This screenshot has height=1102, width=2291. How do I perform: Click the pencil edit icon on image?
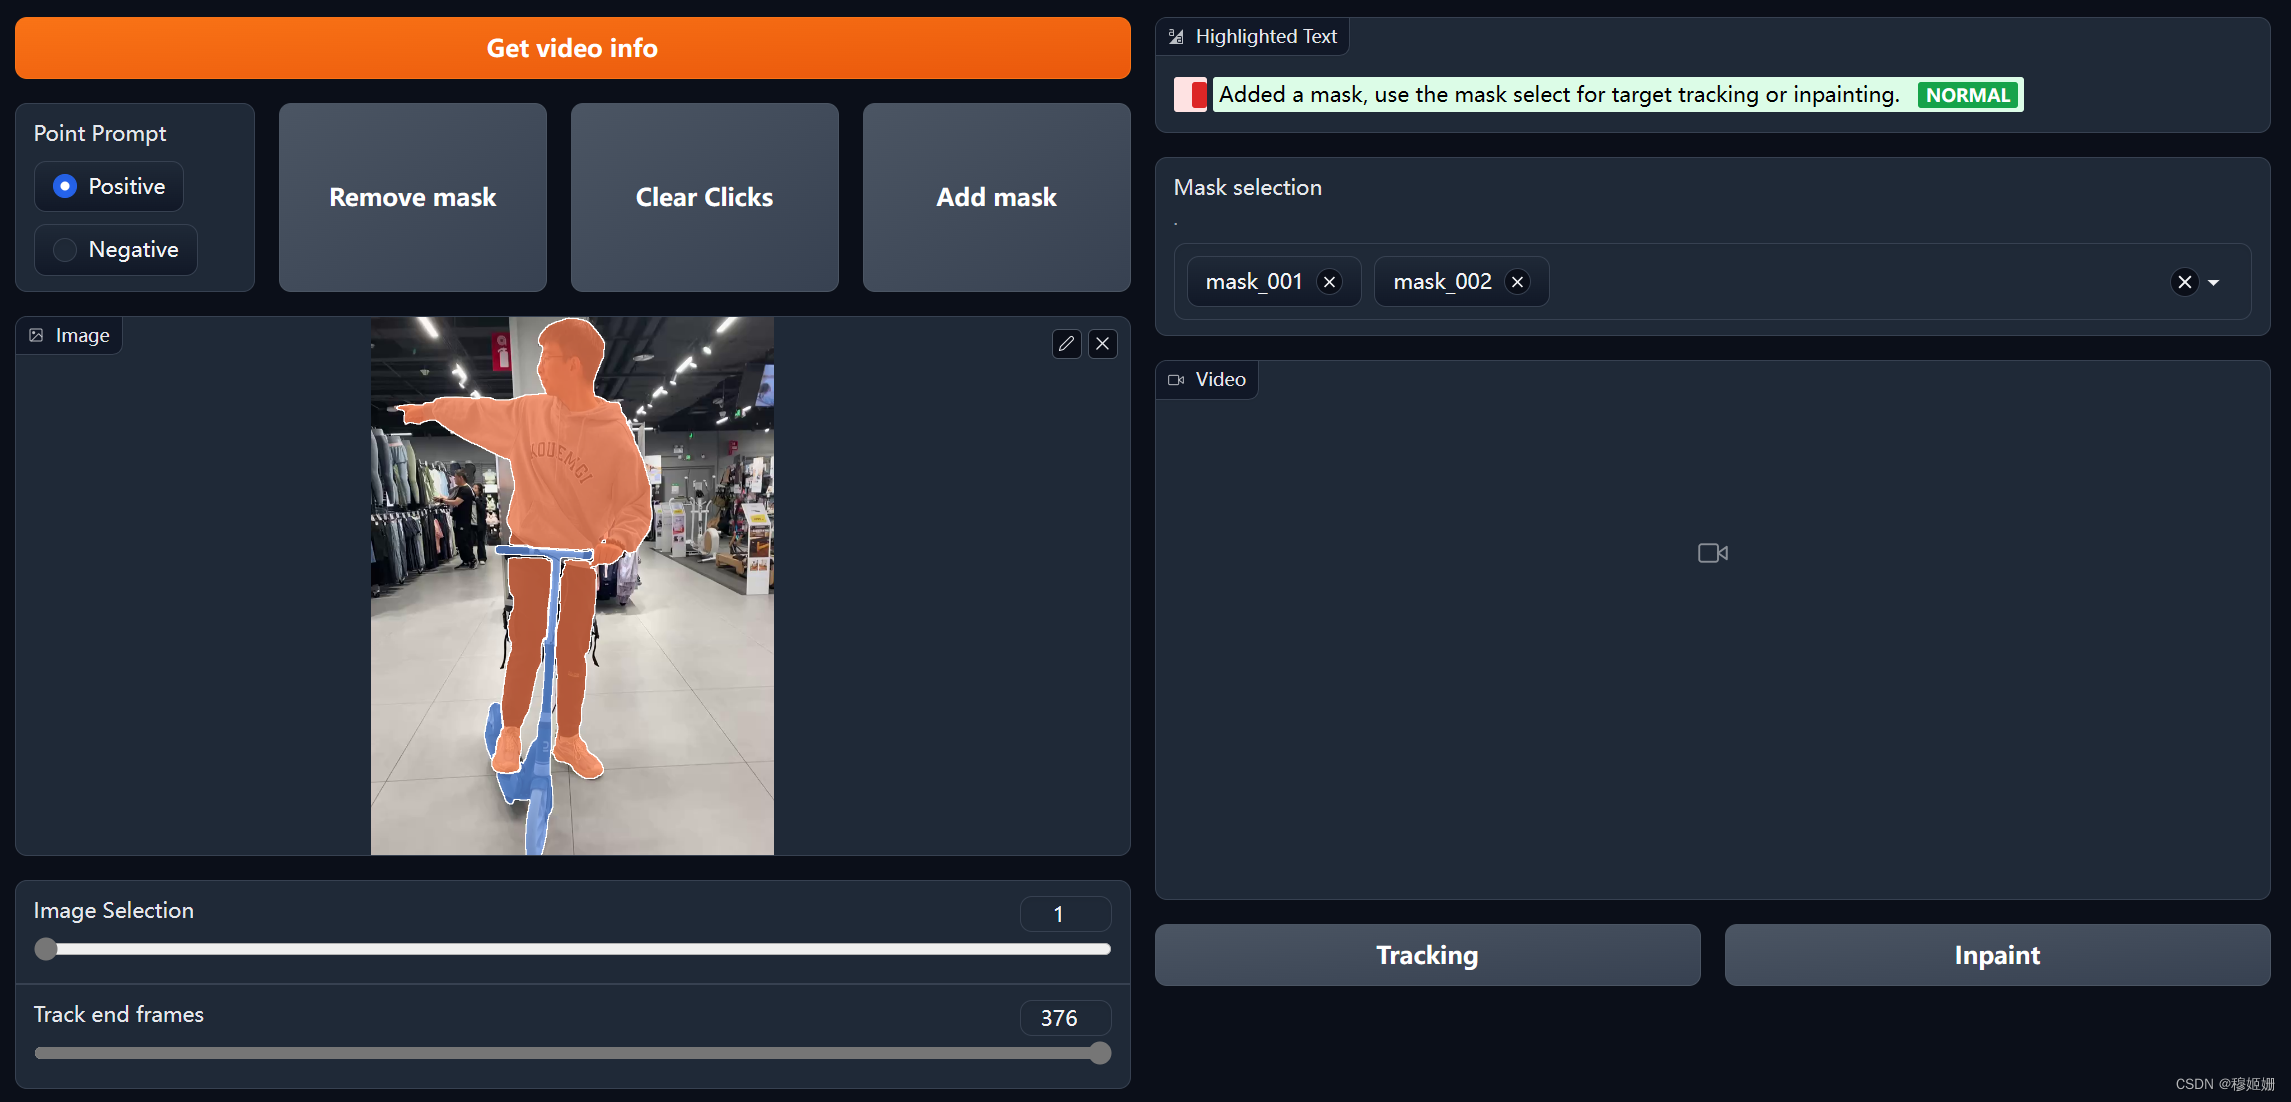(x=1066, y=344)
